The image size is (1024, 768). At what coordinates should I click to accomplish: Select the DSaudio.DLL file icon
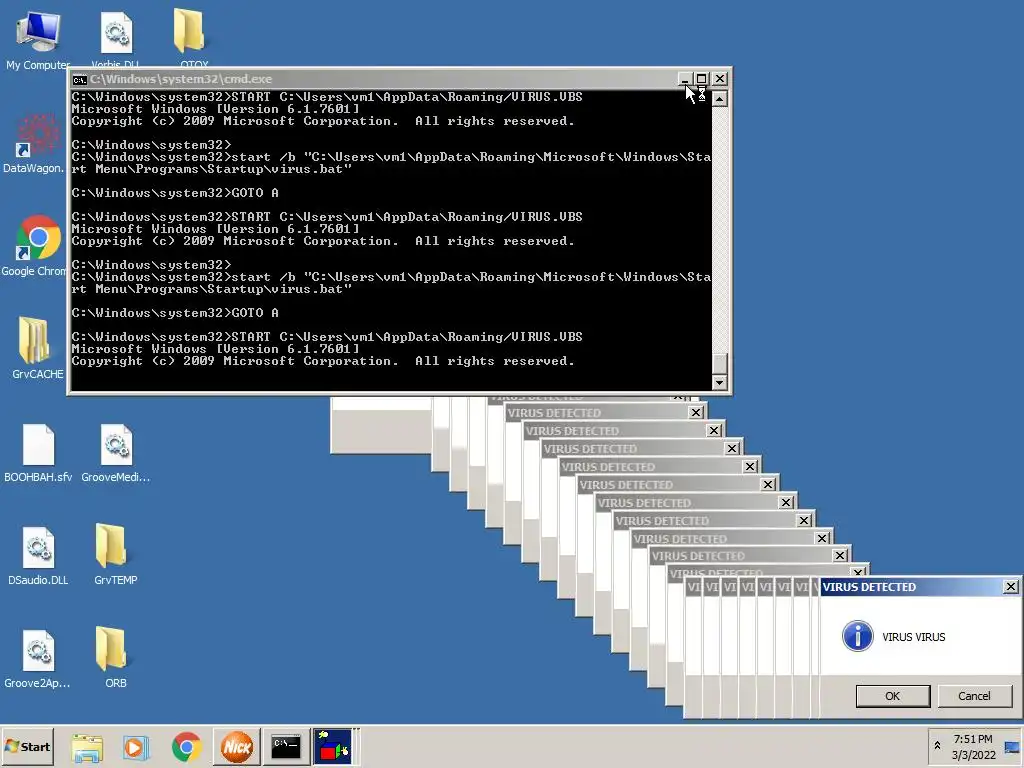pos(38,555)
